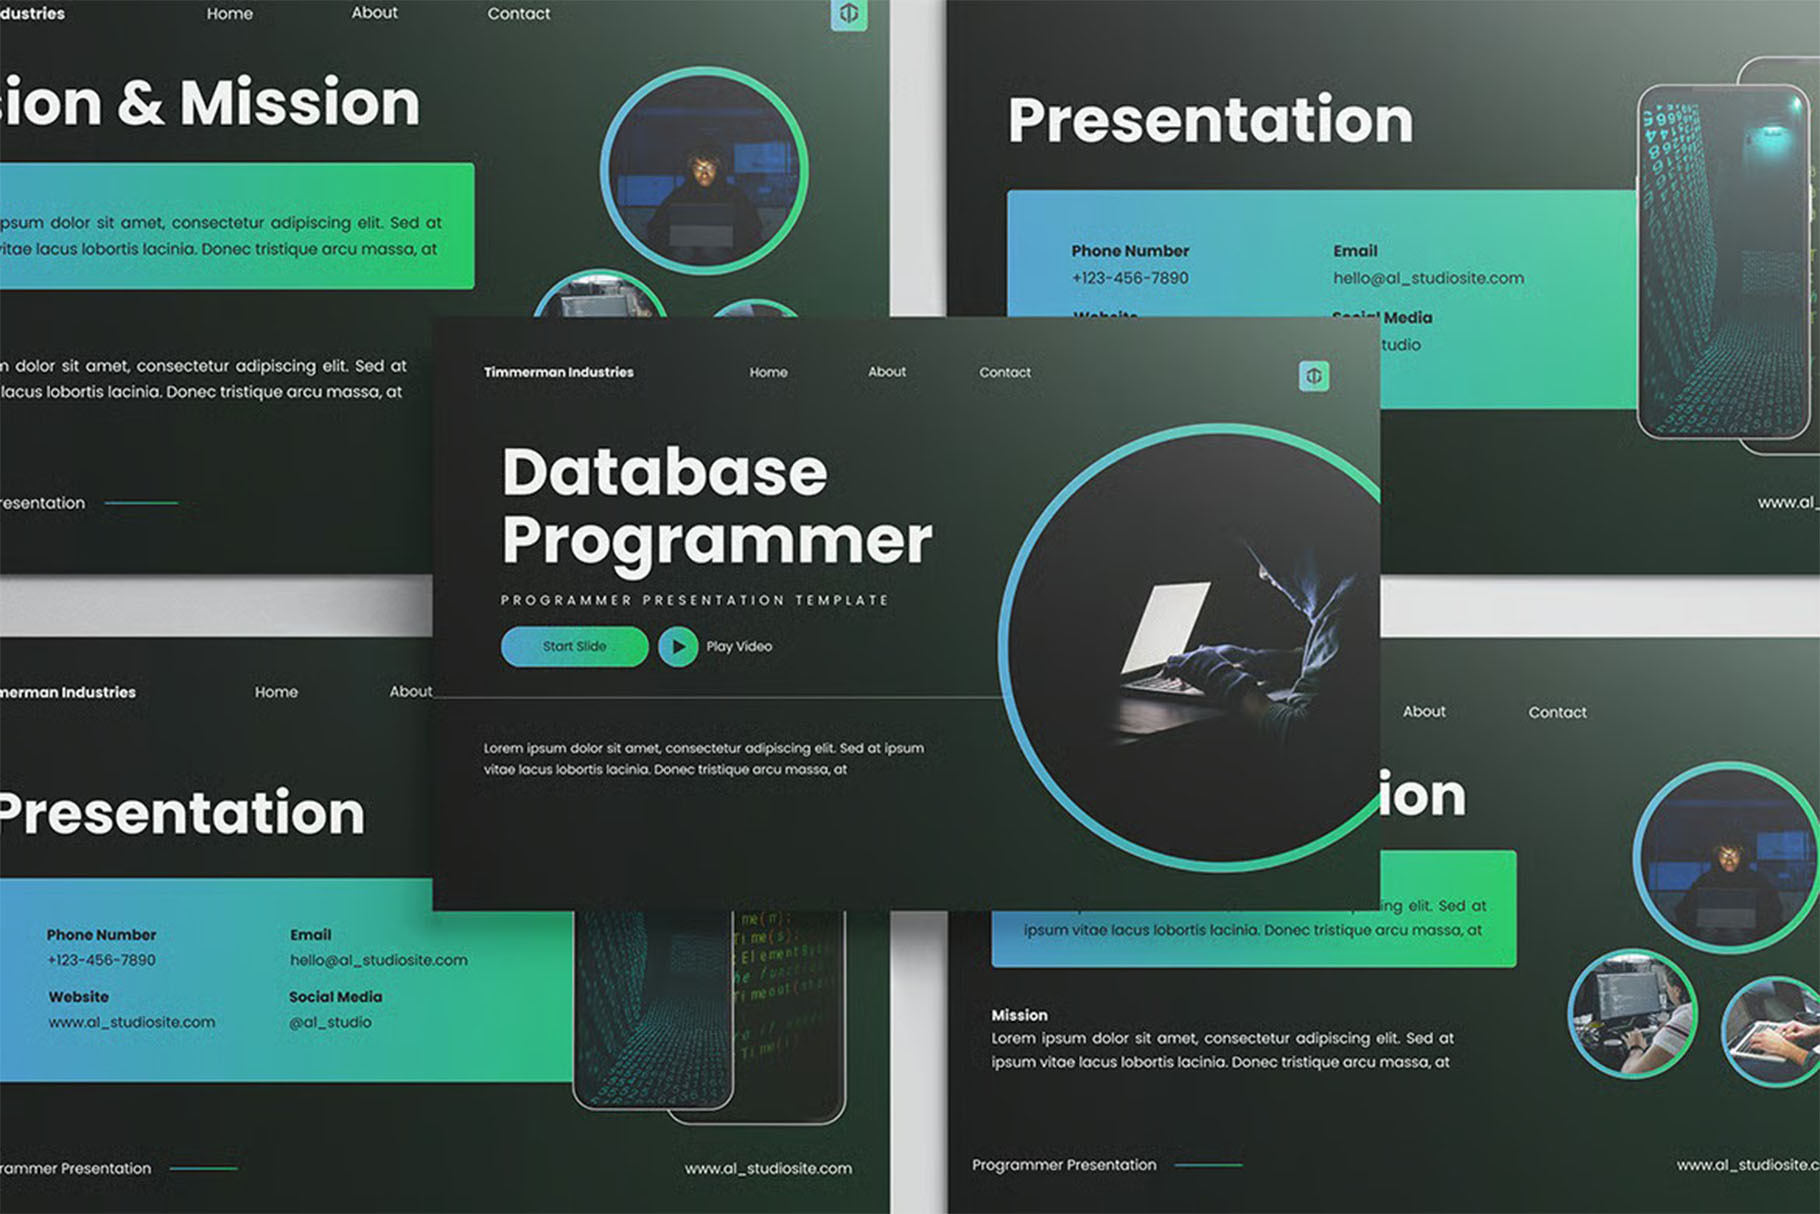Click the Mission heading on bottom-right slide
This screenshot has height=1214, width=1820.
click(x=1019, y=1015)
